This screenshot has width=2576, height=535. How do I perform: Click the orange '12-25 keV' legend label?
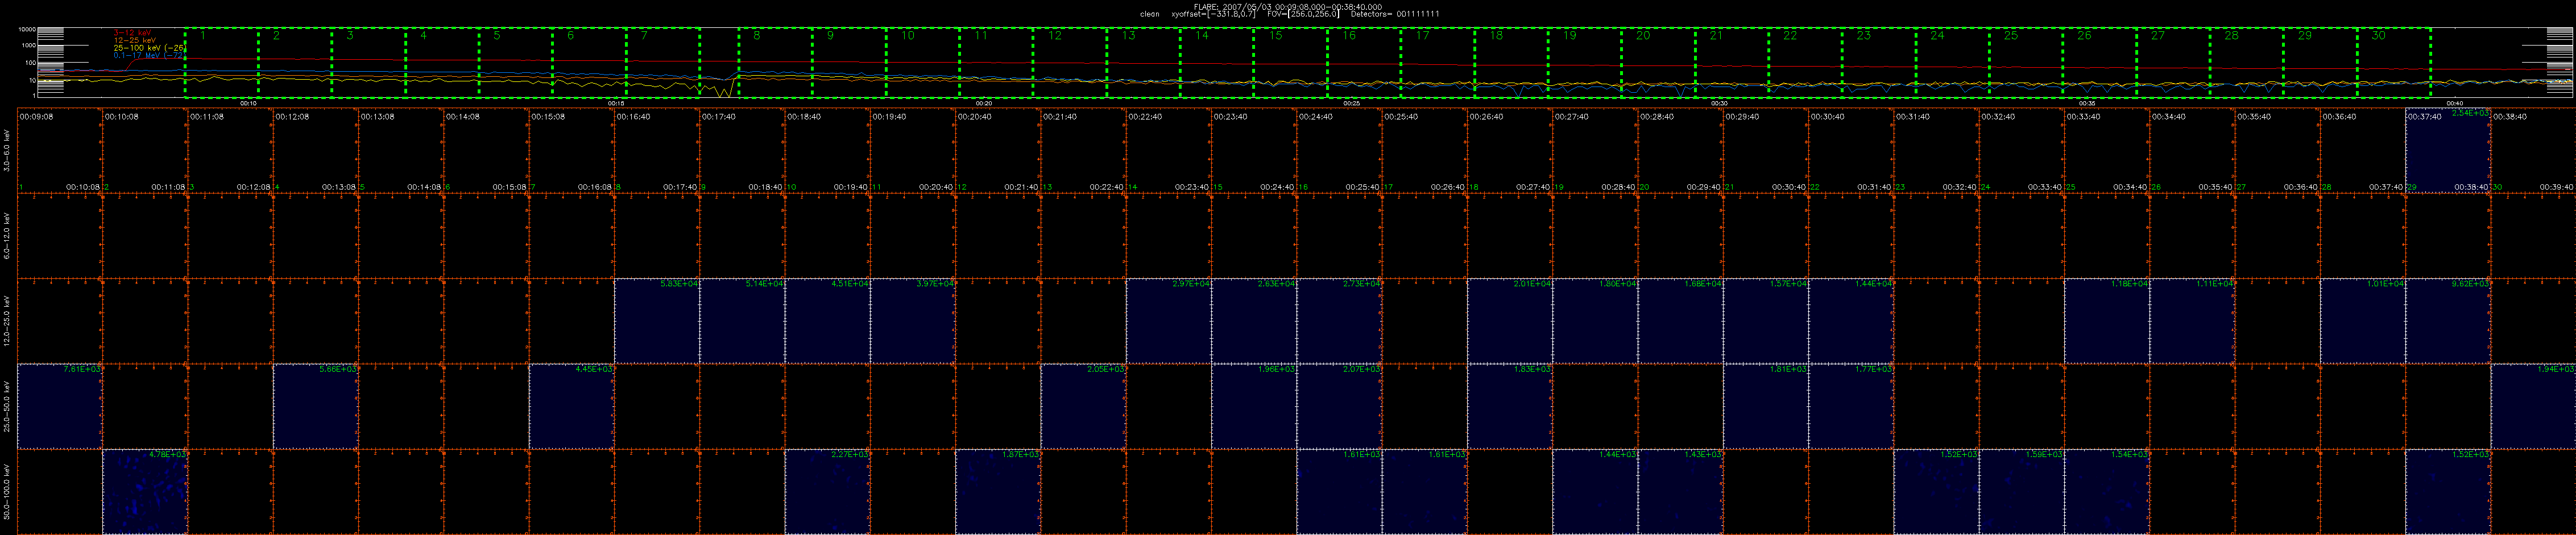click(134, 40)
